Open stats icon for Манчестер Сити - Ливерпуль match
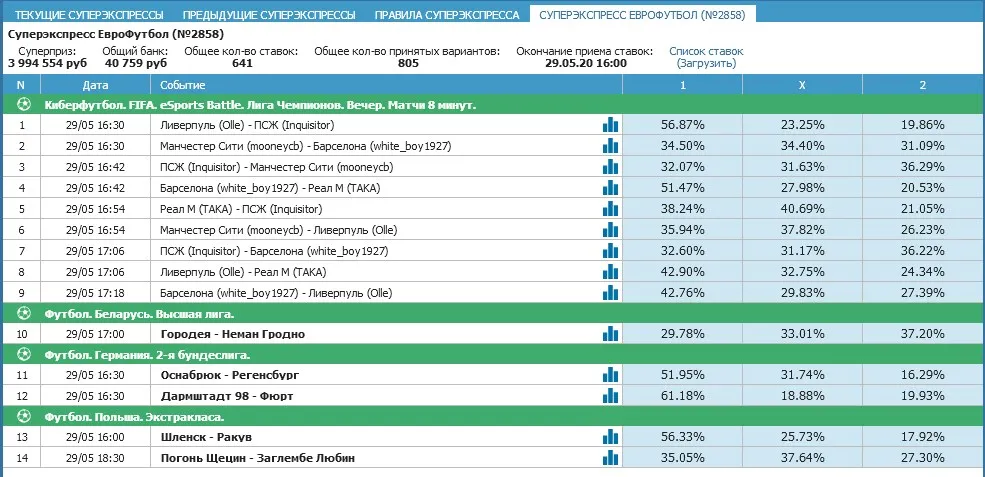985x477 pixels. (610, 229)
